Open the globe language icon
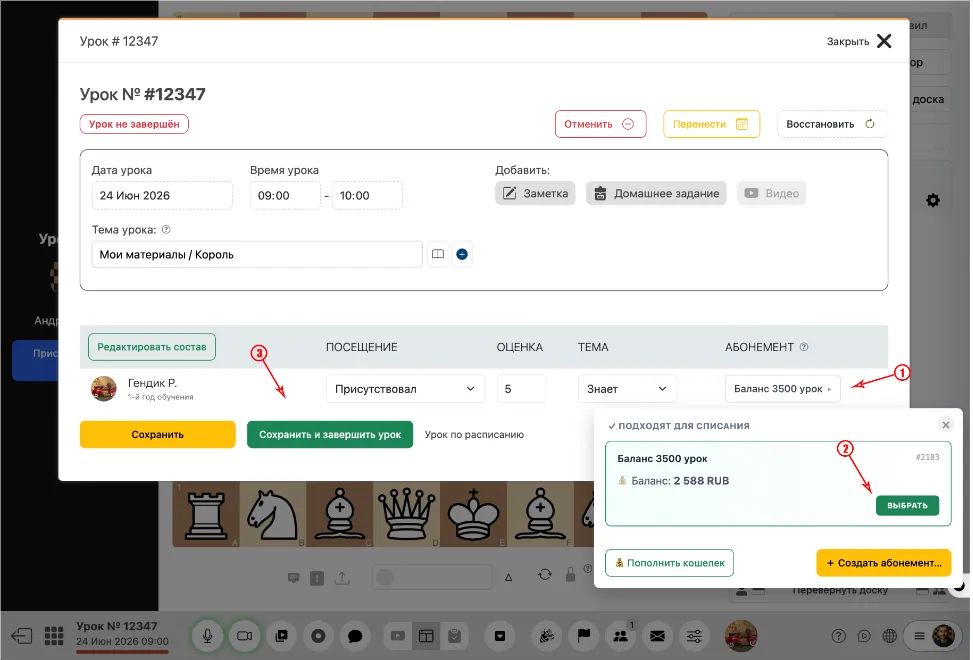This screenshot has height=660, width=973. tap(890, 636)
